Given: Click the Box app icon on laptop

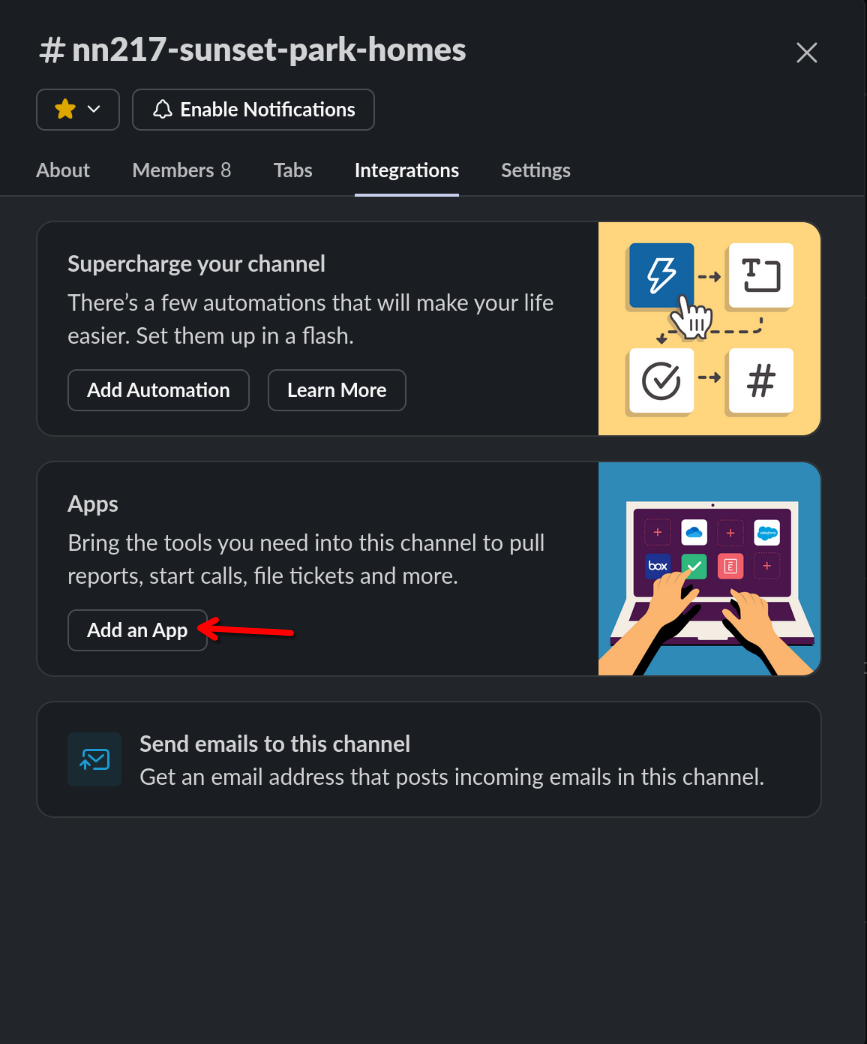Looking at the screenshot, I should [657, 566].
